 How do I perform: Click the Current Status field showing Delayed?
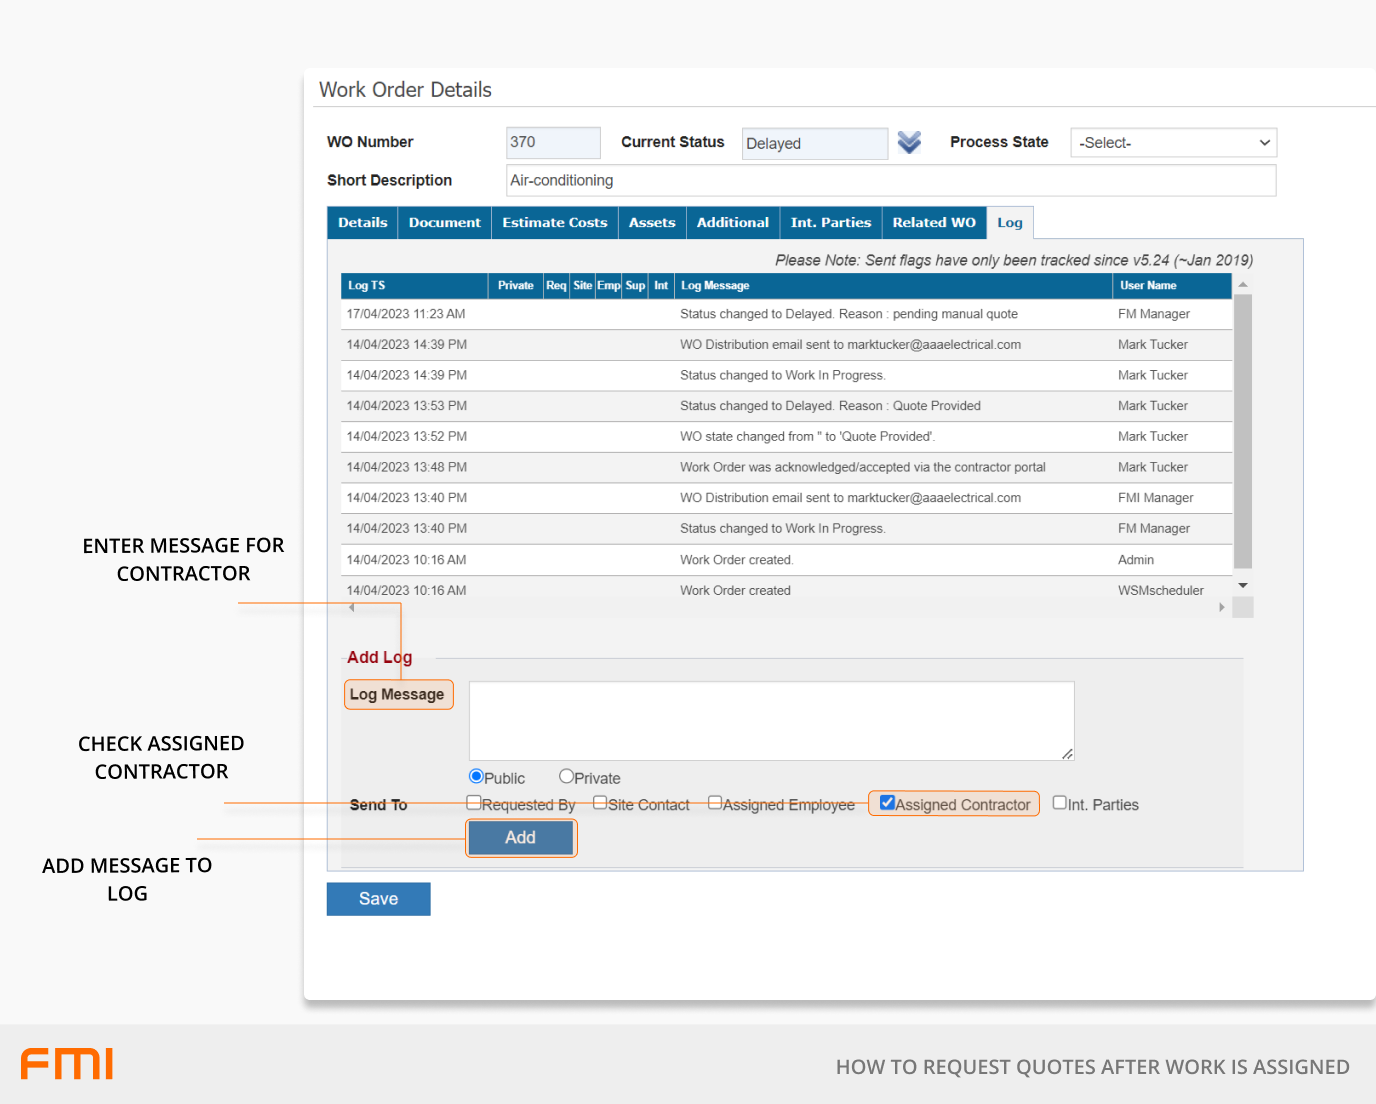point(814,144)
